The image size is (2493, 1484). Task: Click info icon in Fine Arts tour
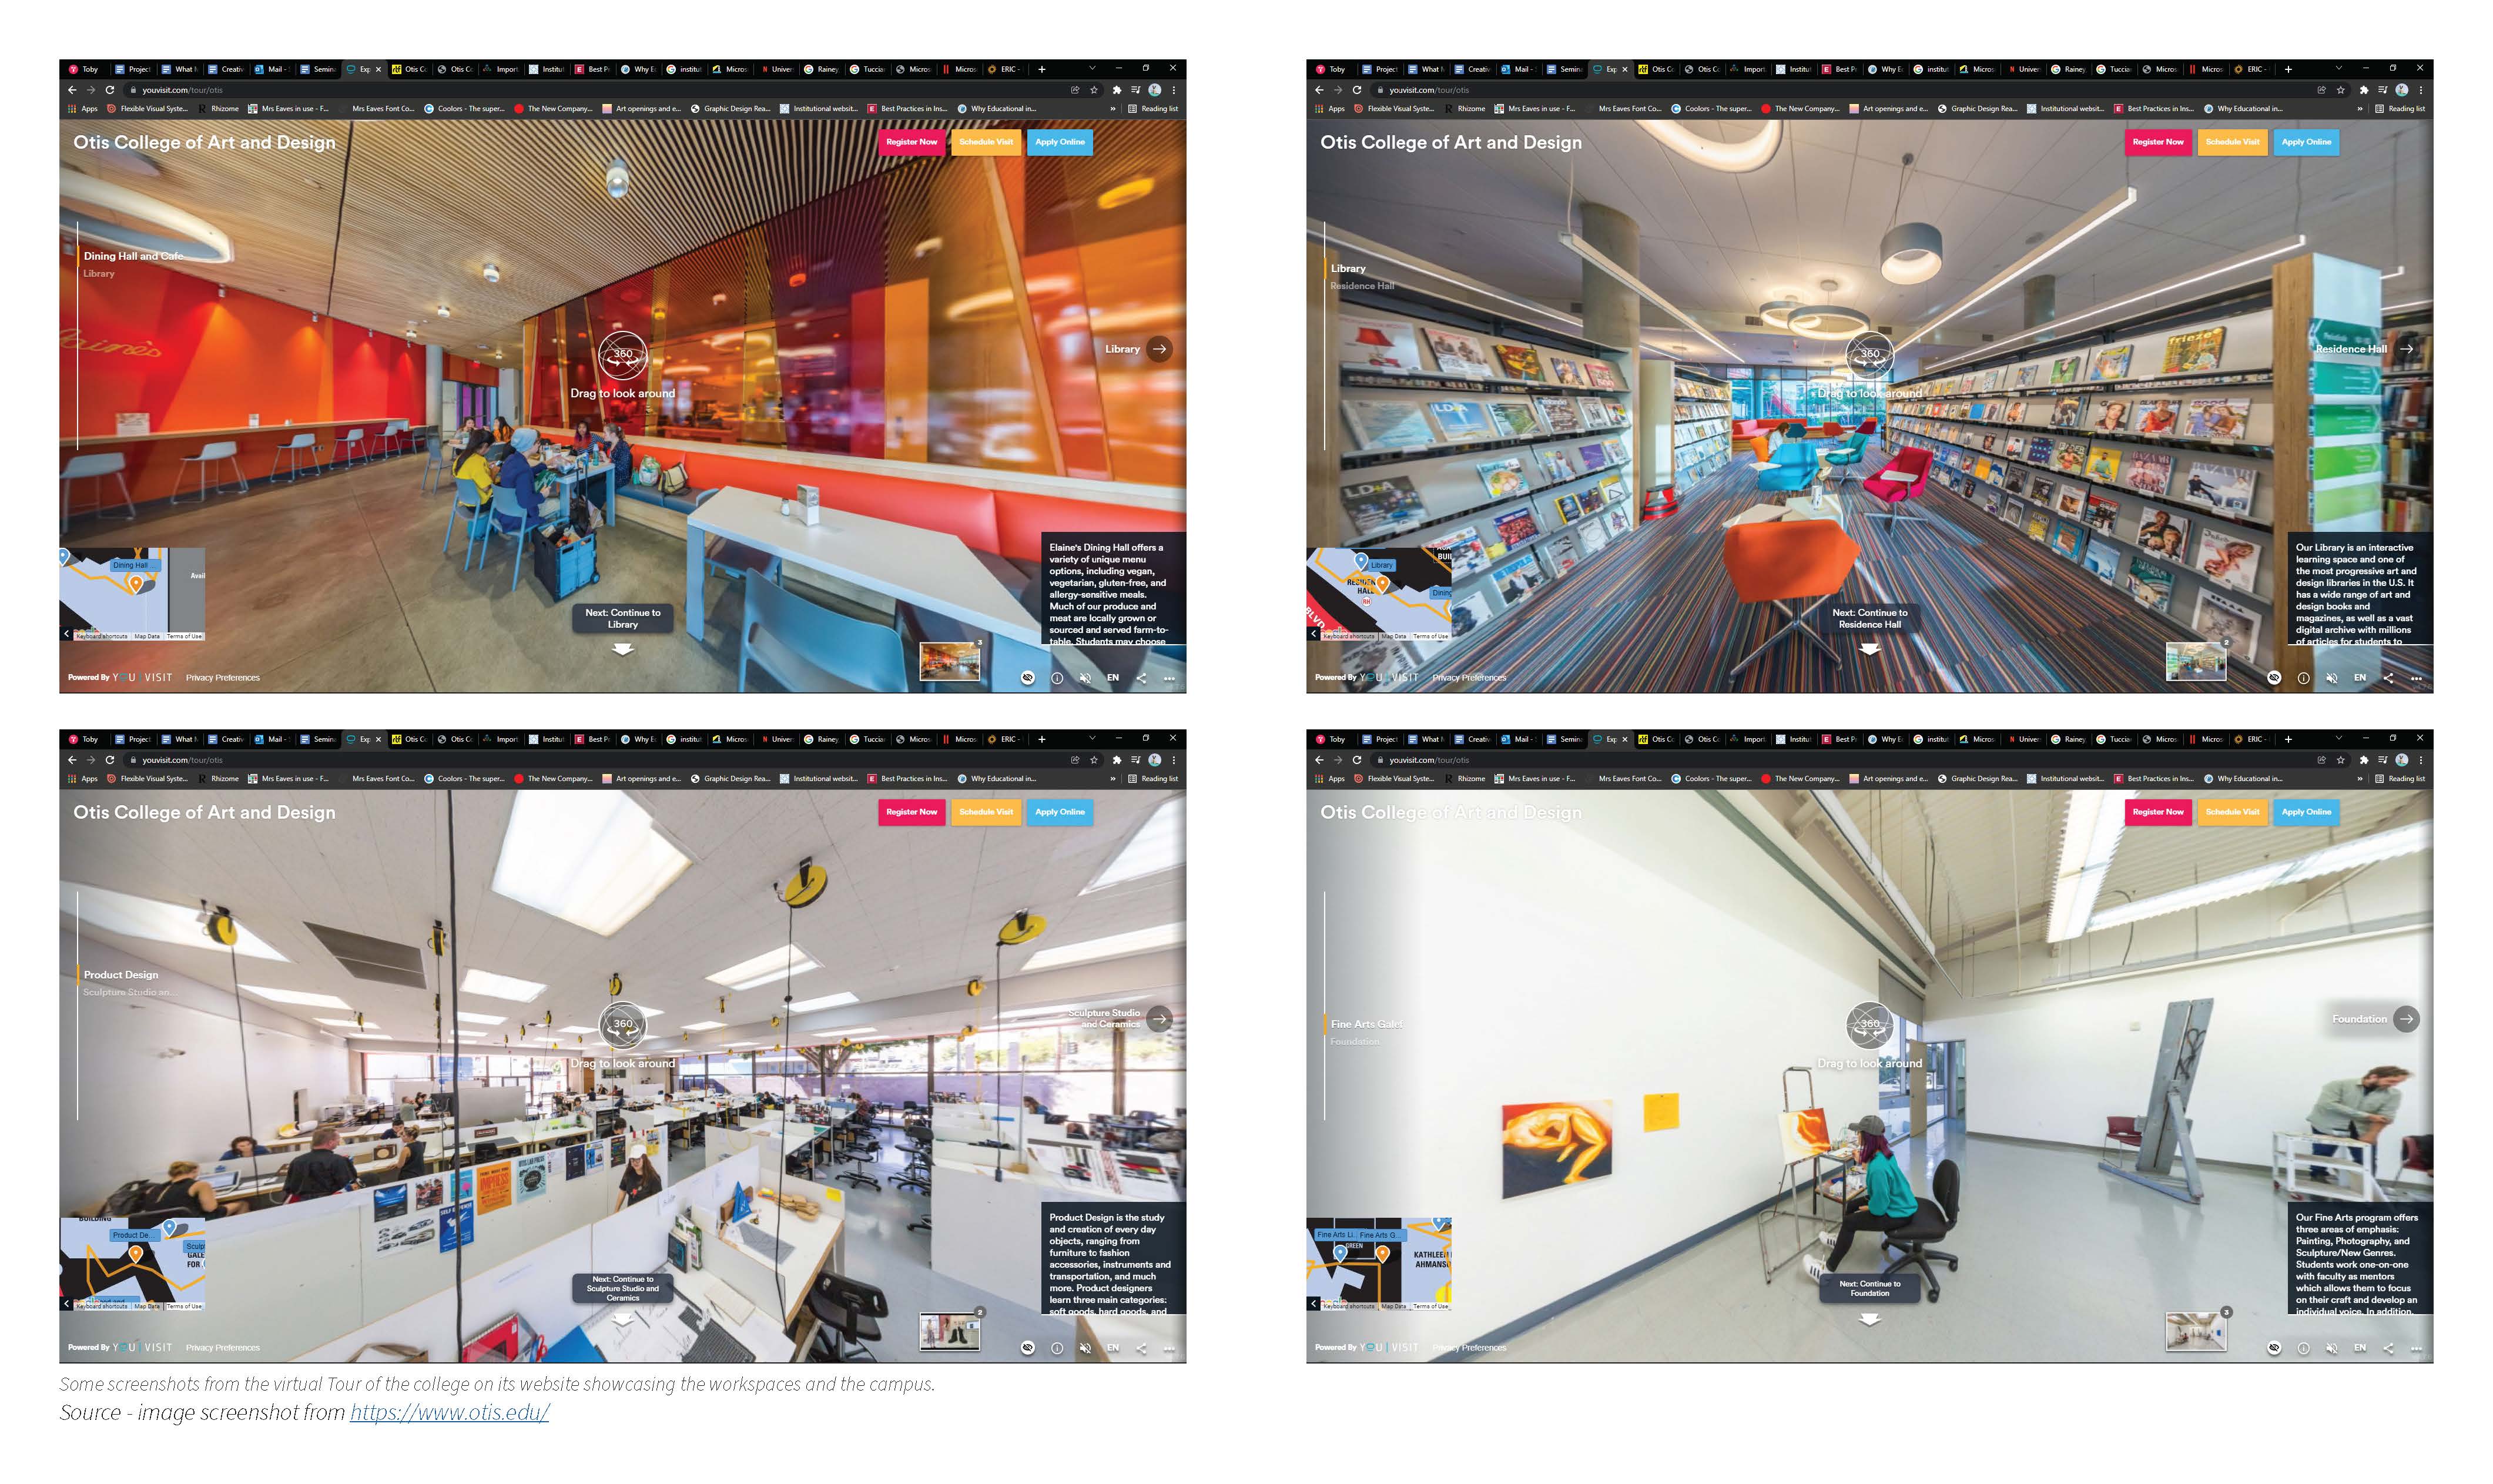click(2303, 1348)
